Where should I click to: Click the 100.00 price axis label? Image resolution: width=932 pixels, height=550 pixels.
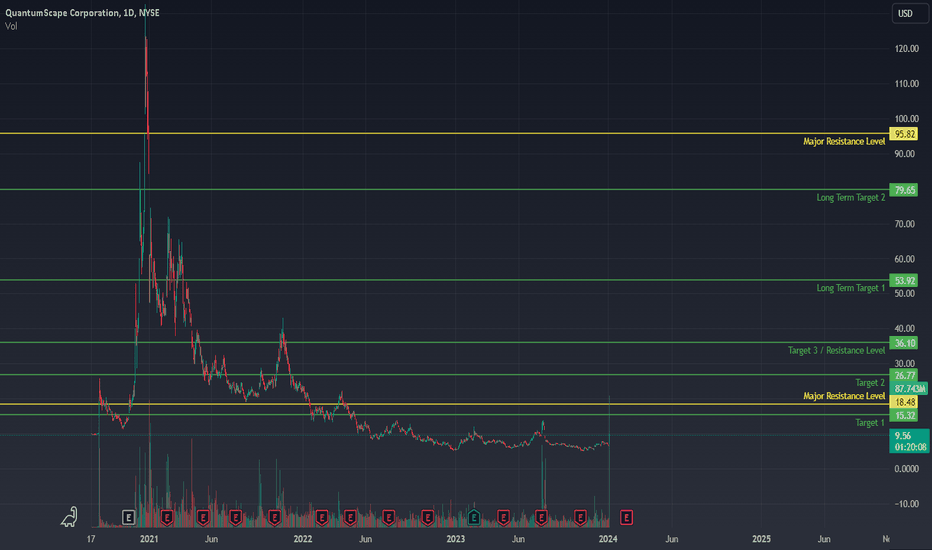pos(906,119)
